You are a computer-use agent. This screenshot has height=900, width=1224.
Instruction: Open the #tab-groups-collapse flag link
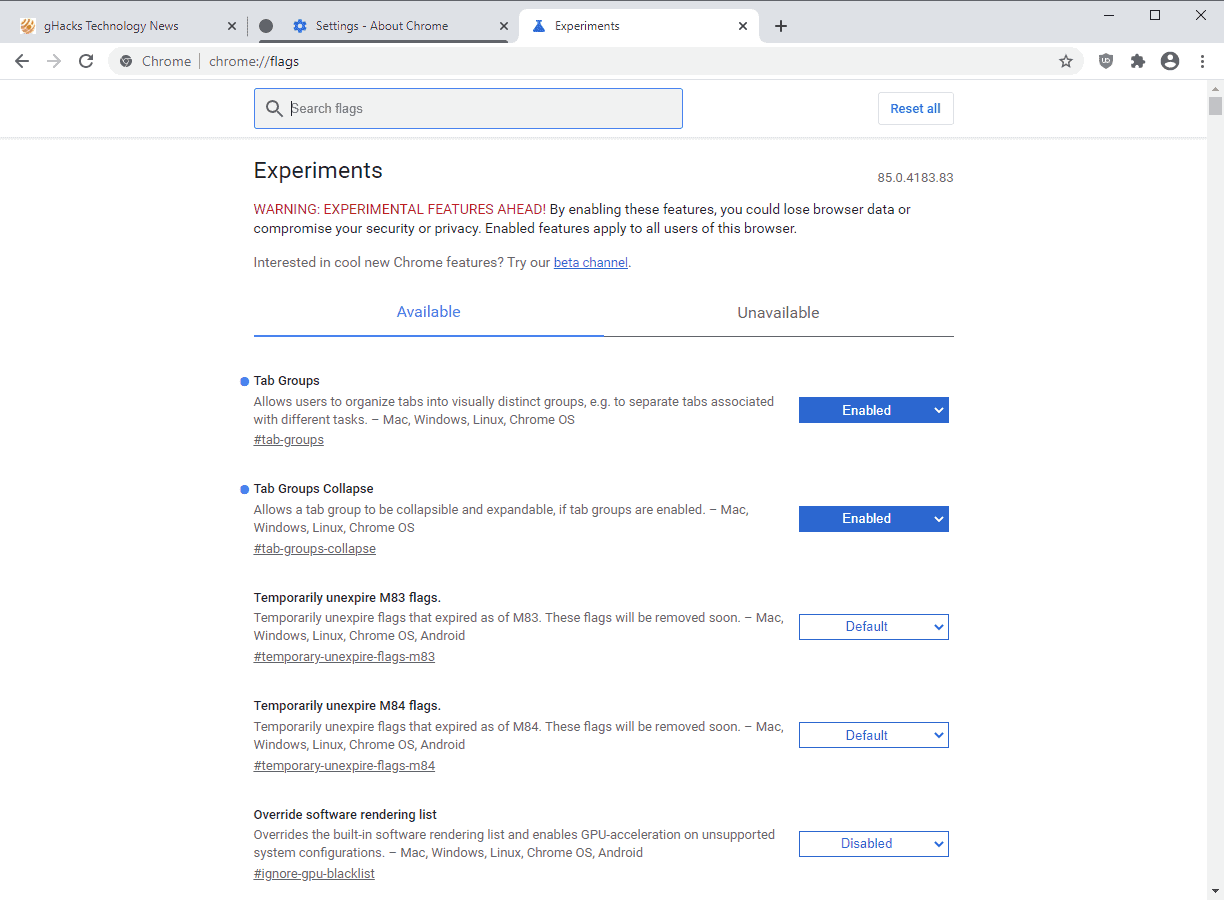point(314,548)
